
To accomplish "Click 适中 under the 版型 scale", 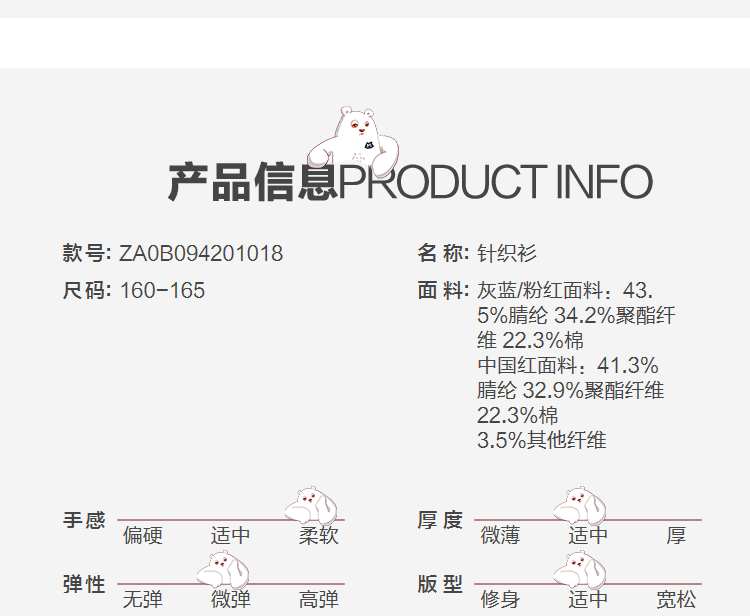I will point(588,599).
